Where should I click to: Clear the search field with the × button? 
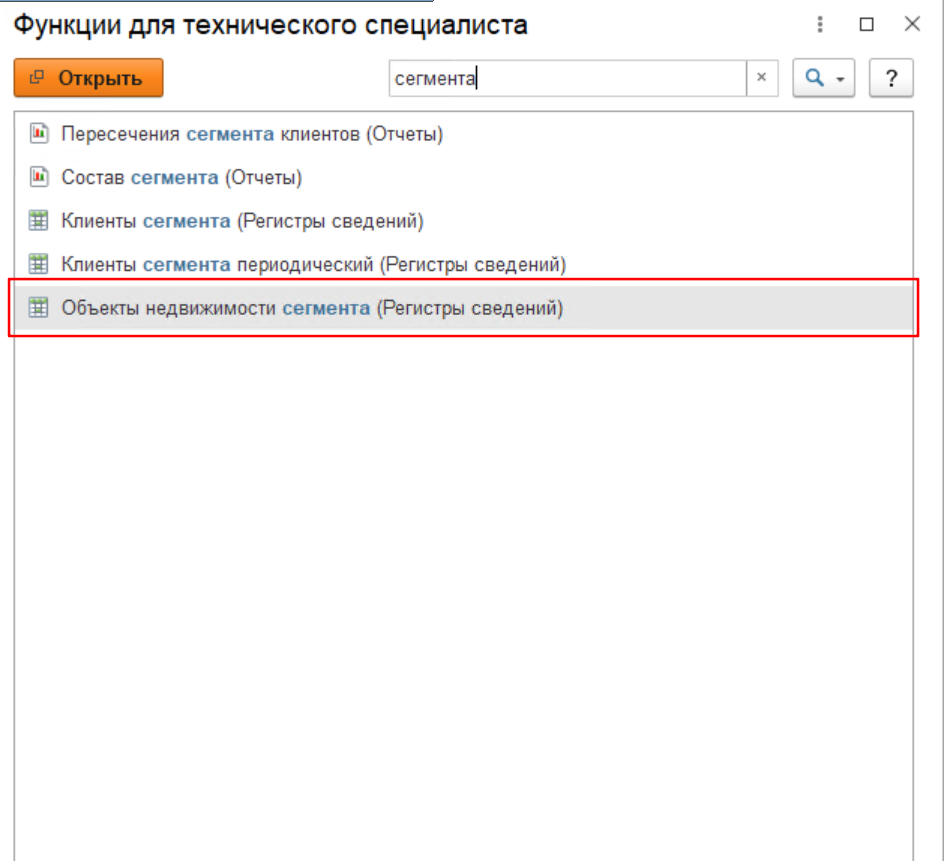[761, 78]
